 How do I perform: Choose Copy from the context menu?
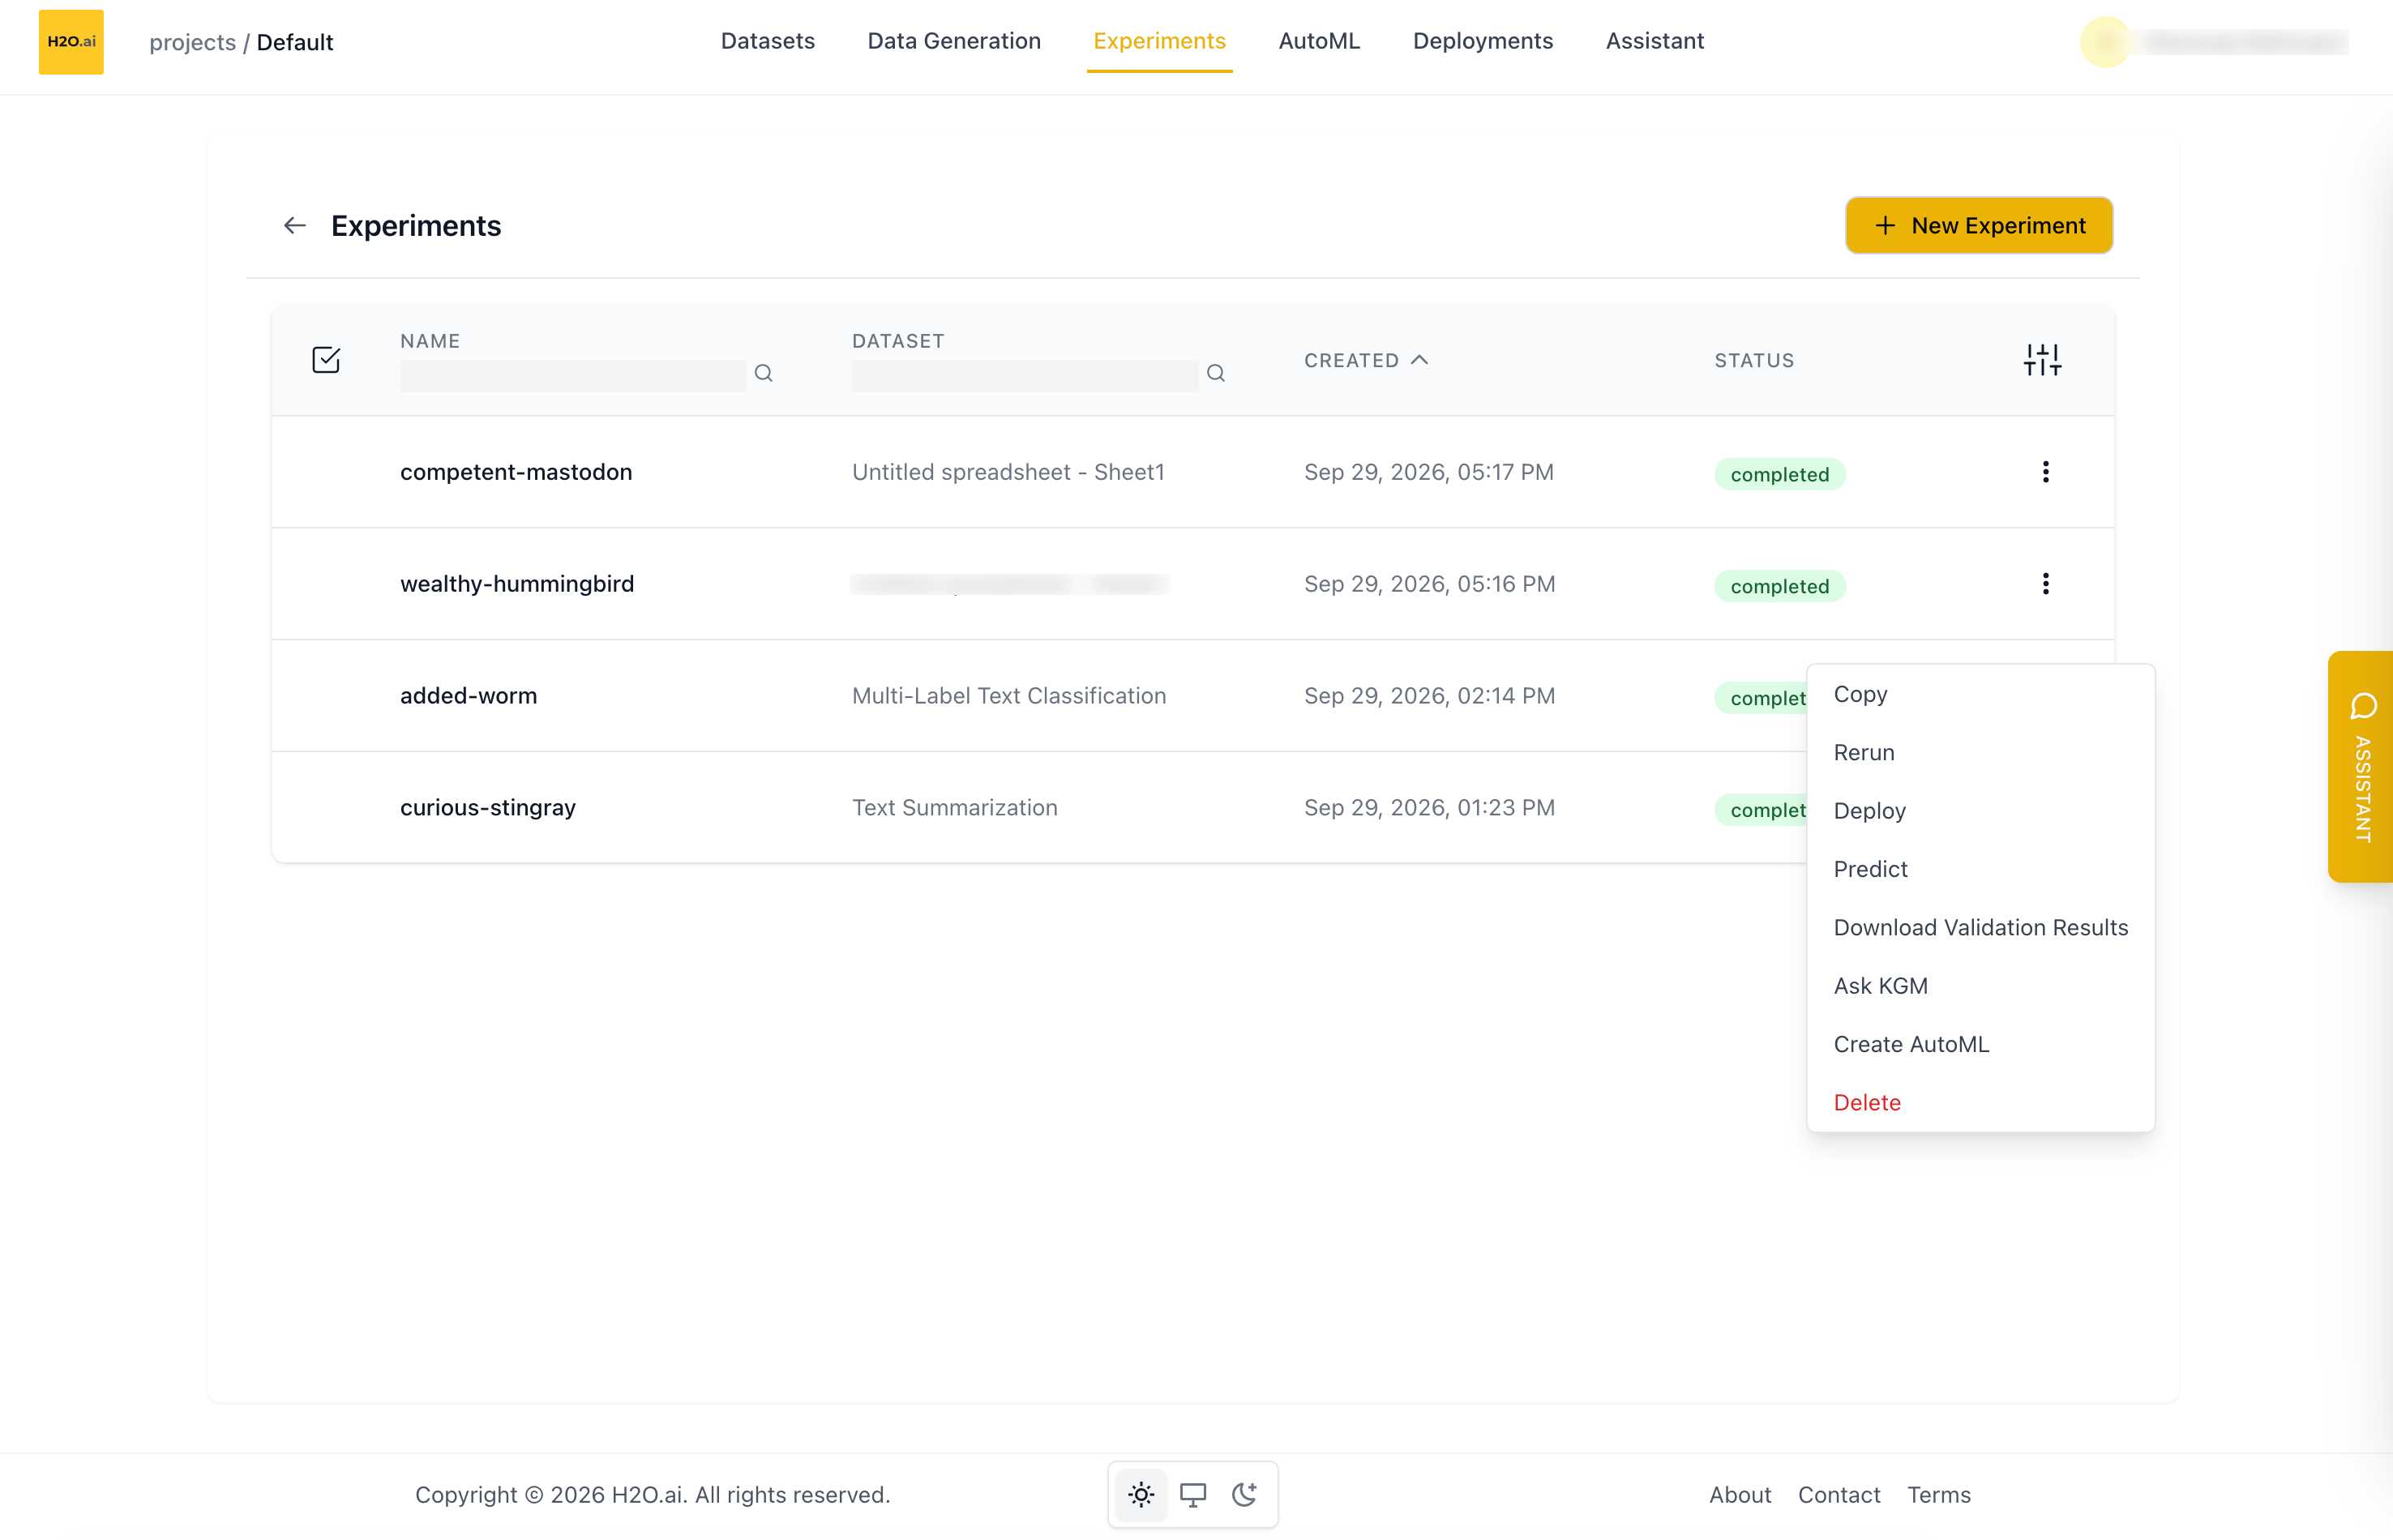pyautogui.click(x=1980, y=694)
